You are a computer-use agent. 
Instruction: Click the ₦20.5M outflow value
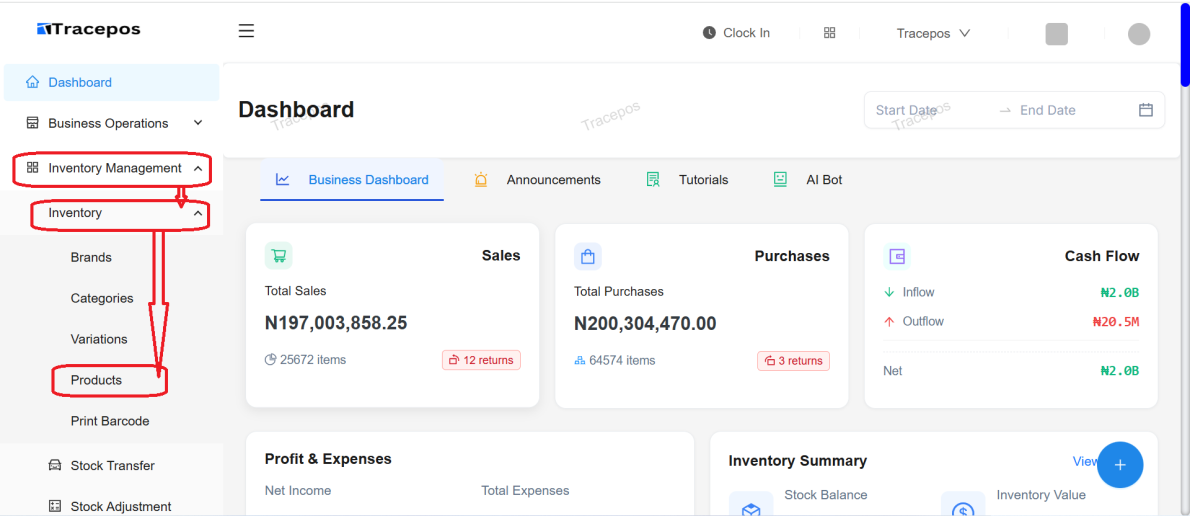1116,322
